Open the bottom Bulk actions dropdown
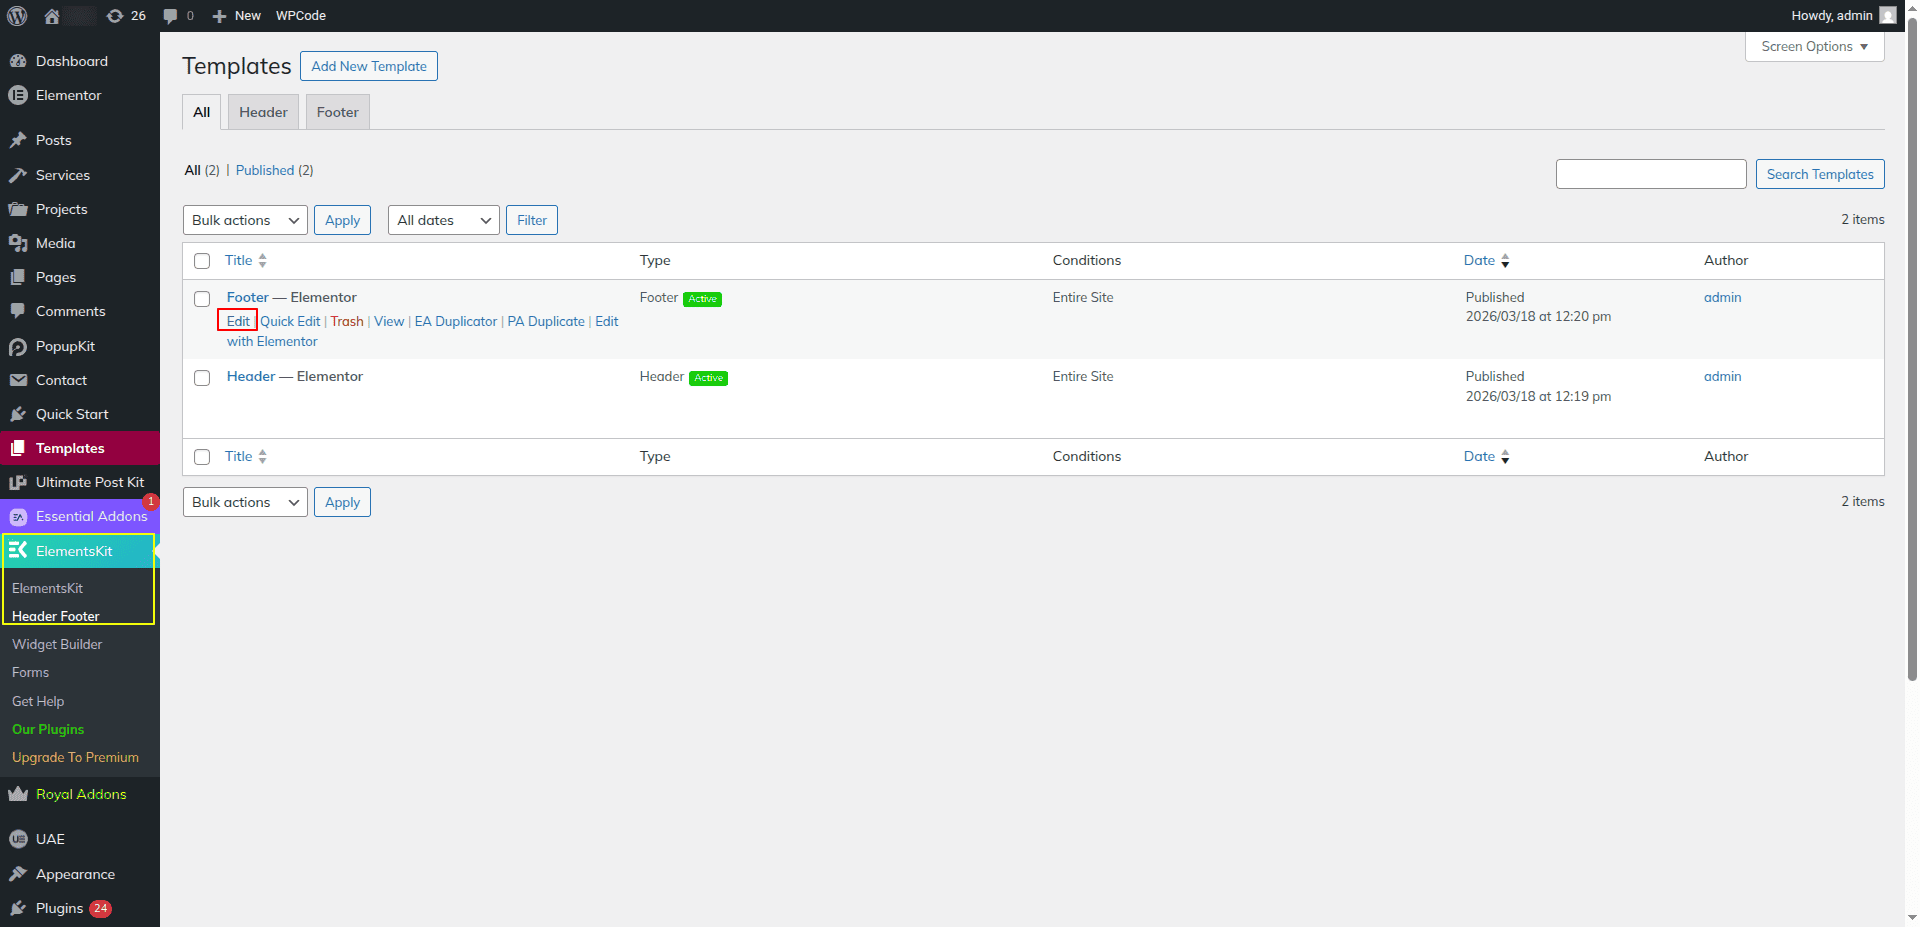Screen dimensions: 1920x927 tap(245, 502)
